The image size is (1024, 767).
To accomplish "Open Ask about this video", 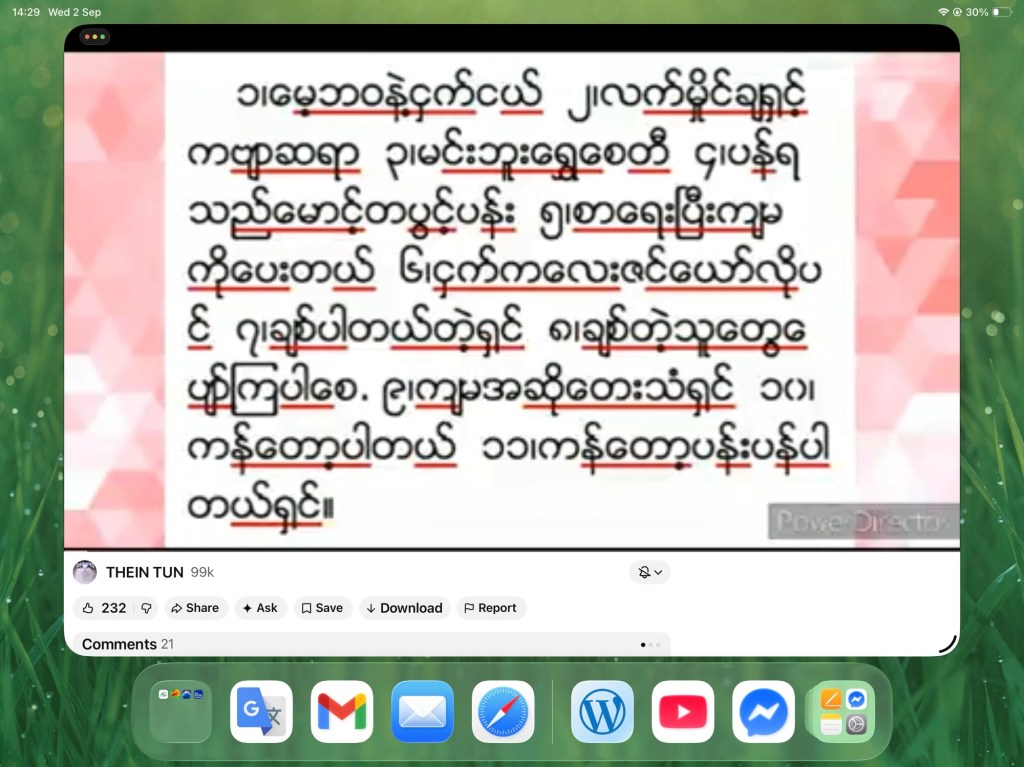I will tap(260, 608).
